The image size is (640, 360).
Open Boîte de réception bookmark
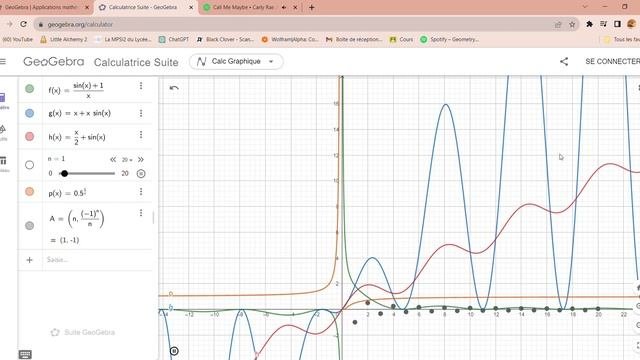354,40
